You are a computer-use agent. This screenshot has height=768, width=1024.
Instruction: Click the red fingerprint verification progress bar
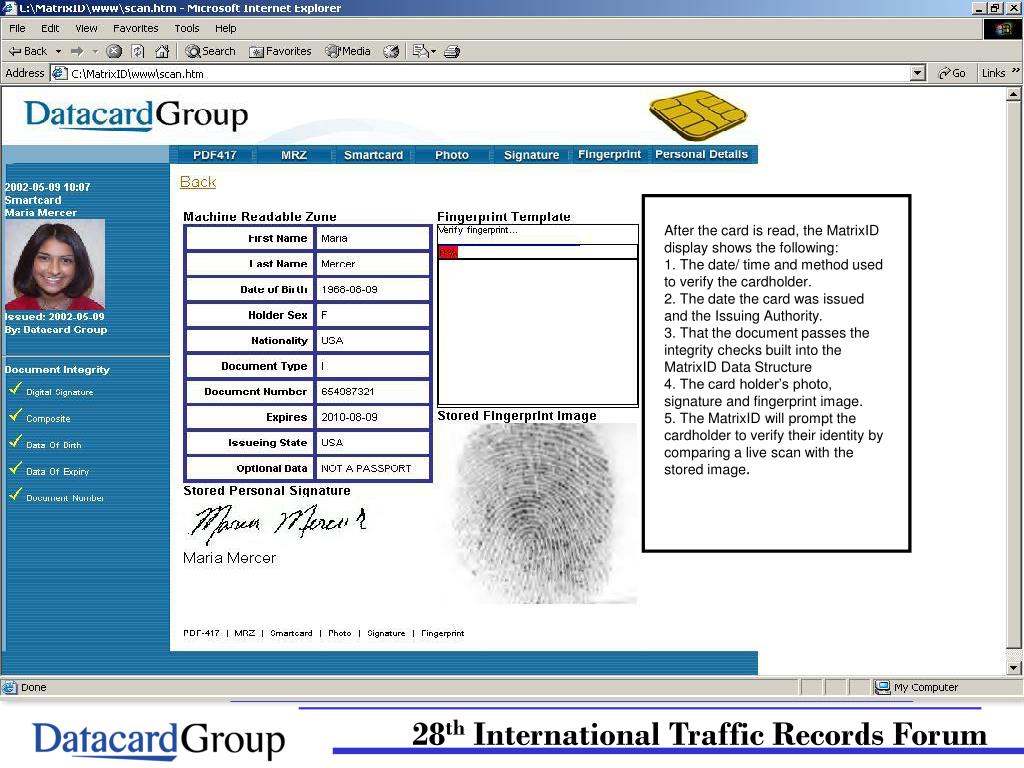tap(448, 252)
